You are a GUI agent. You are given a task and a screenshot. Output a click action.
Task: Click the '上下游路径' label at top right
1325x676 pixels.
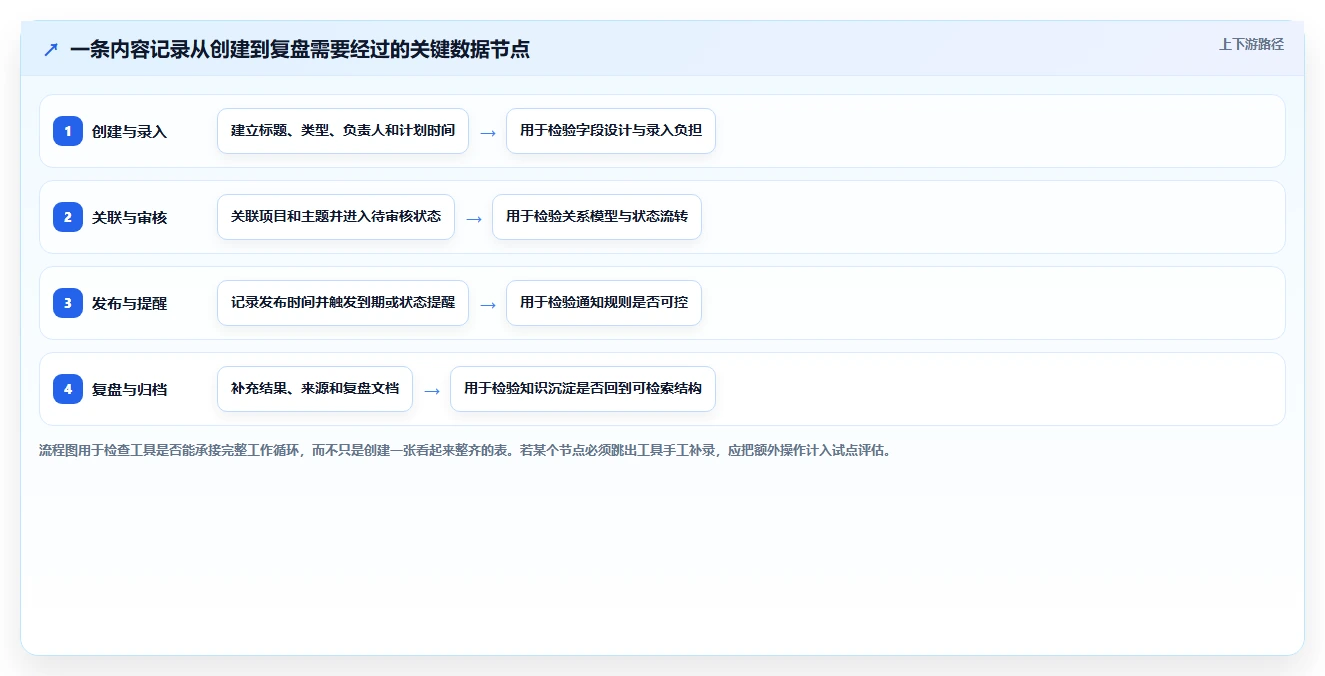tap(1251, 45)
